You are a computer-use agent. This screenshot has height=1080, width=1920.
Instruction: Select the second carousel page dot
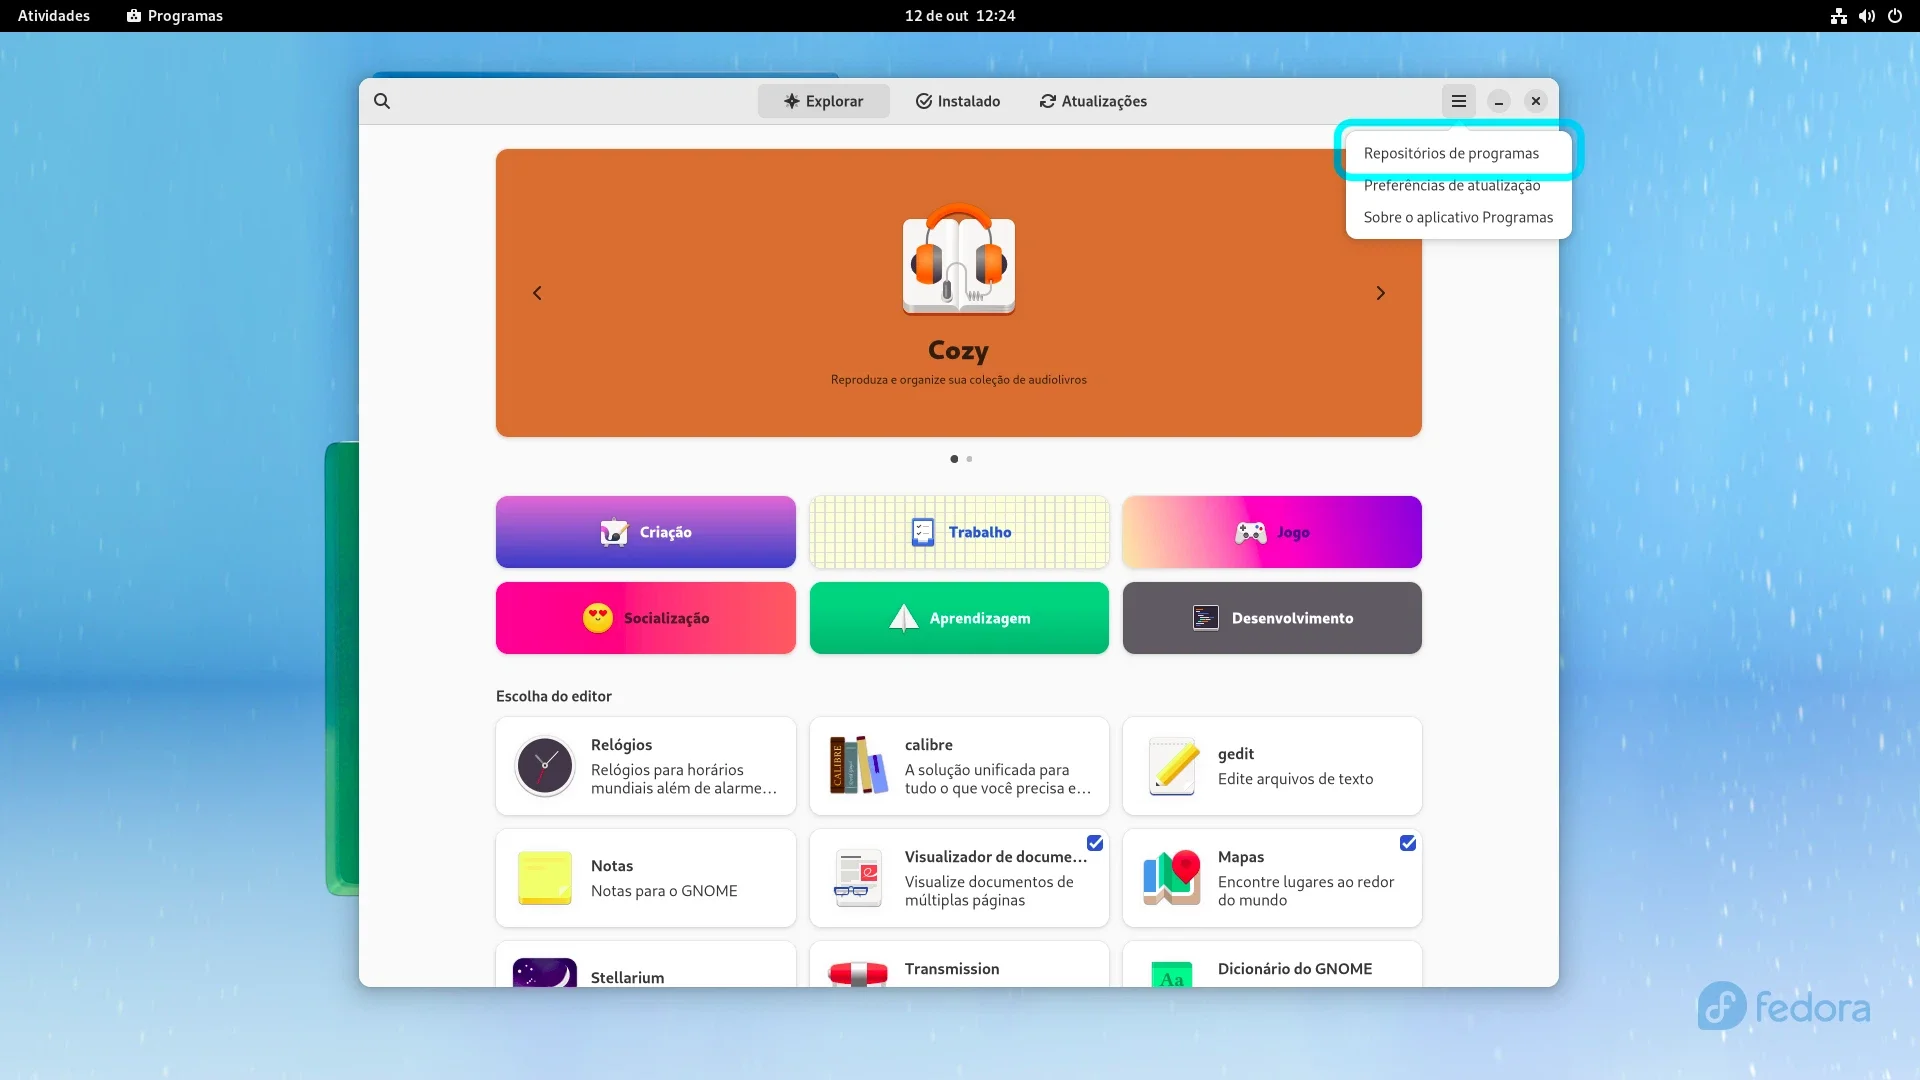969,459
